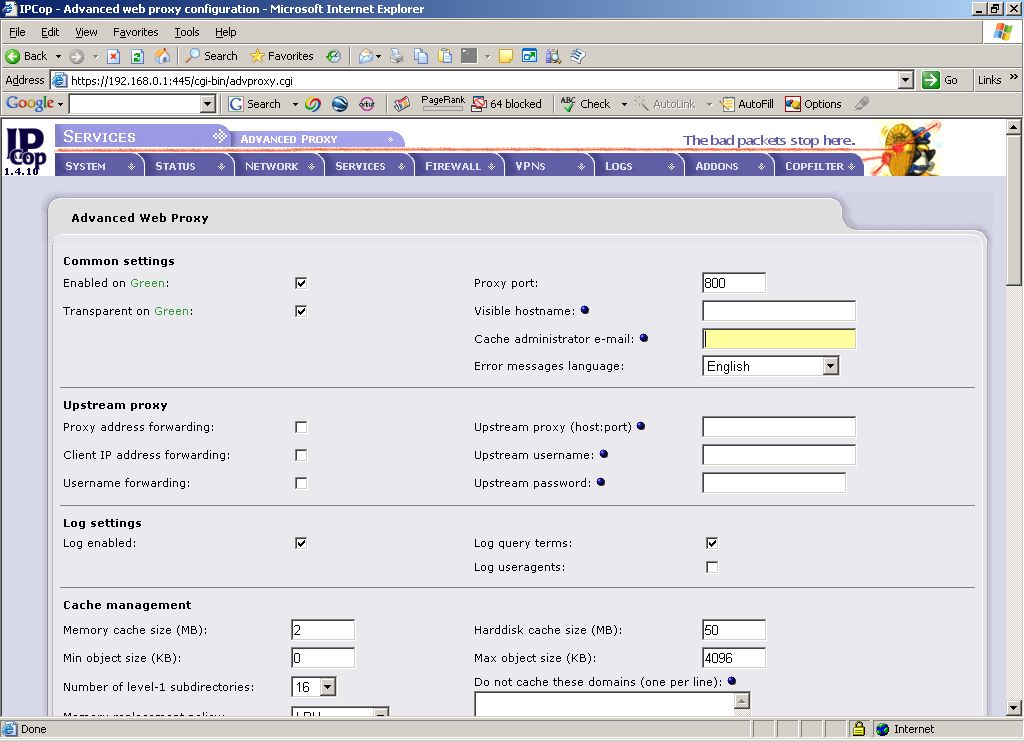Image resolution: width=1024 pixels, height=742 pixels.
Task: Open the IPCop System navigation tab
Action: pyautogui.click(x=99, y=166)
